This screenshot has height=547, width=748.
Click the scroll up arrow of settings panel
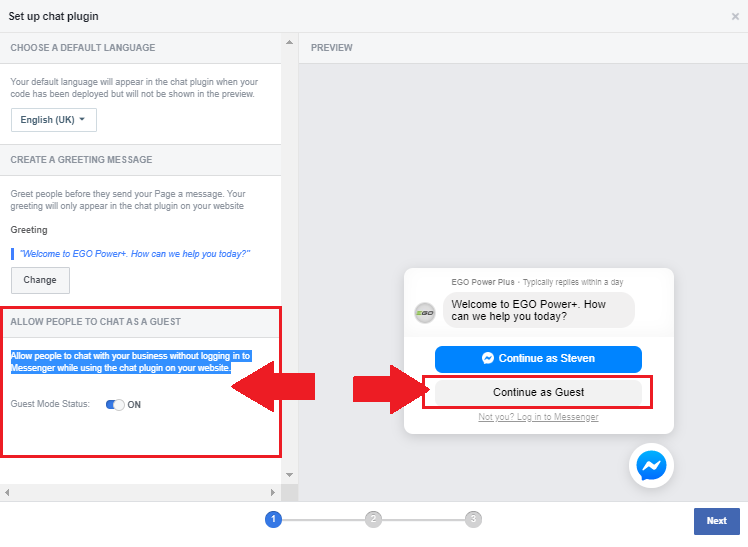pyautogui.click(x=290, y=42)
